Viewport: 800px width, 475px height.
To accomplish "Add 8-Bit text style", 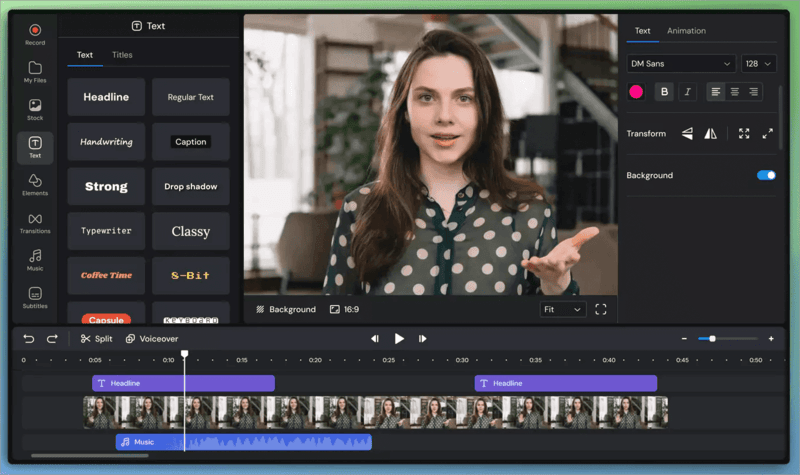I will pos(191,276).
